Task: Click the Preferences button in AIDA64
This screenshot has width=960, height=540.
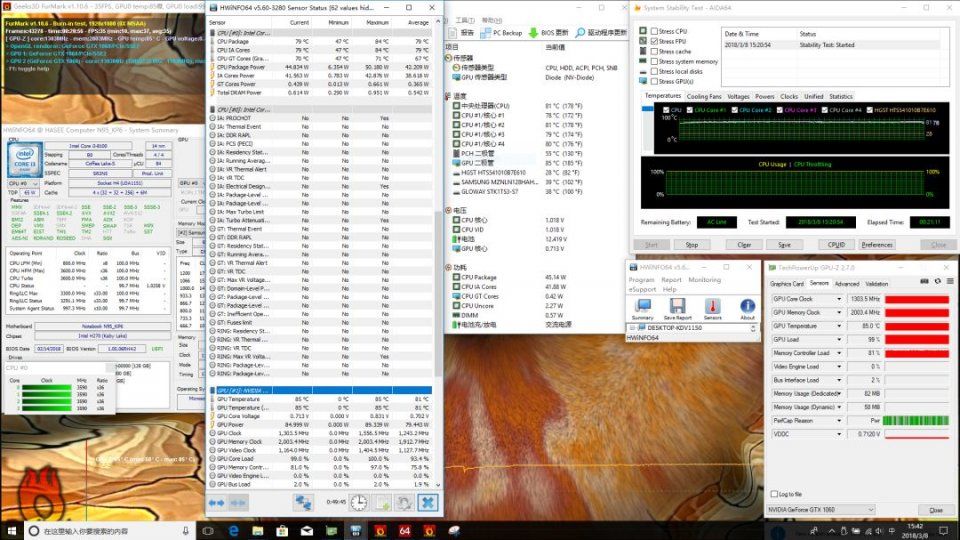Action: (x=876, y=244)
